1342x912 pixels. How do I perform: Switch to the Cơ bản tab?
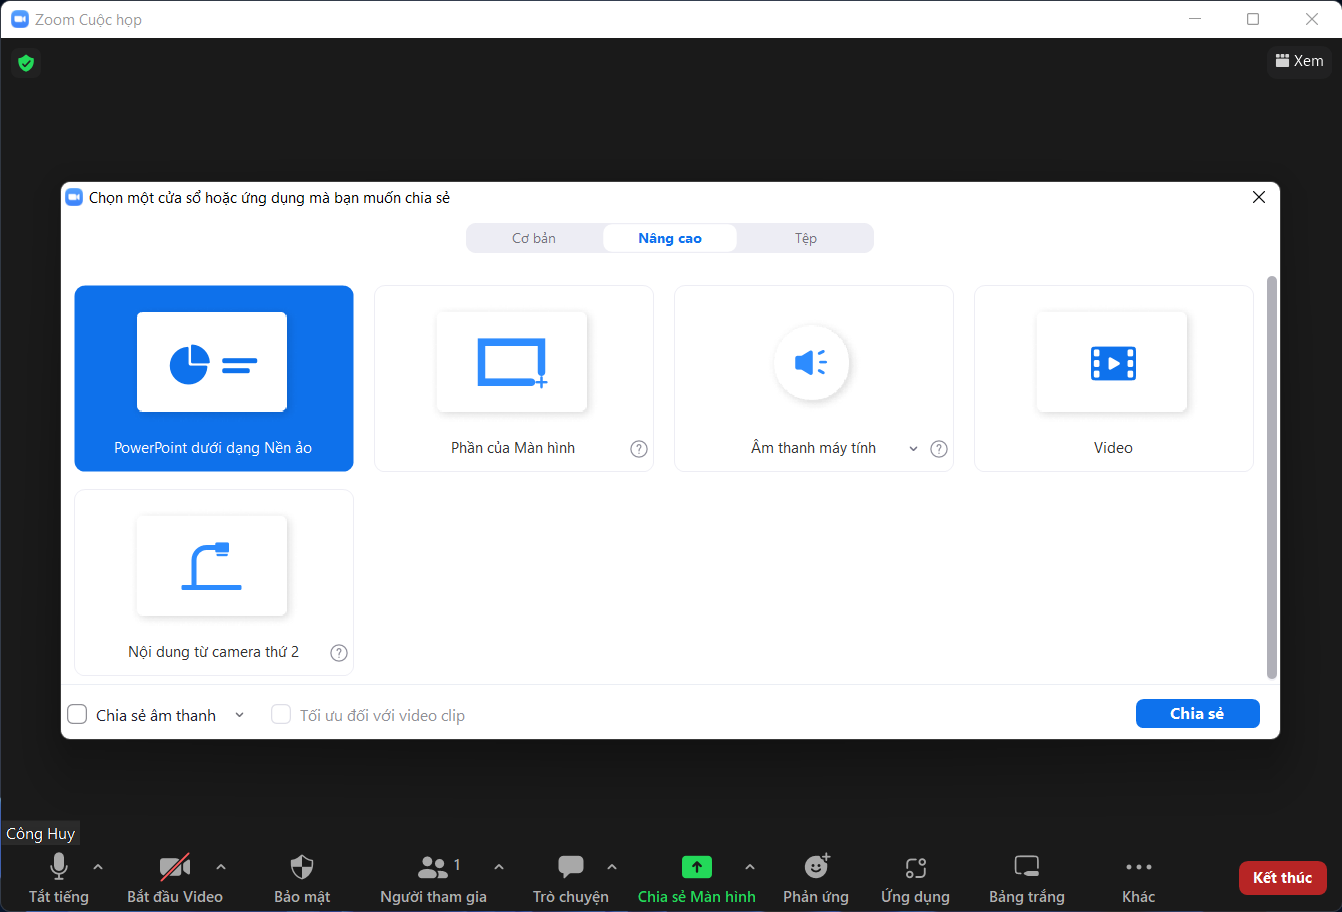(535, 238)
